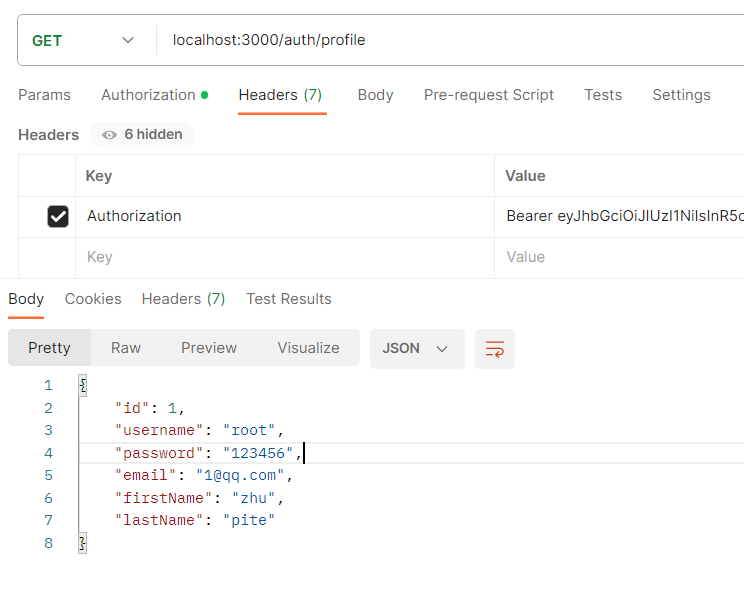This screenshot has width=744, height=600.
Task: Show response Cookies tab
Action: coord(93,299)
